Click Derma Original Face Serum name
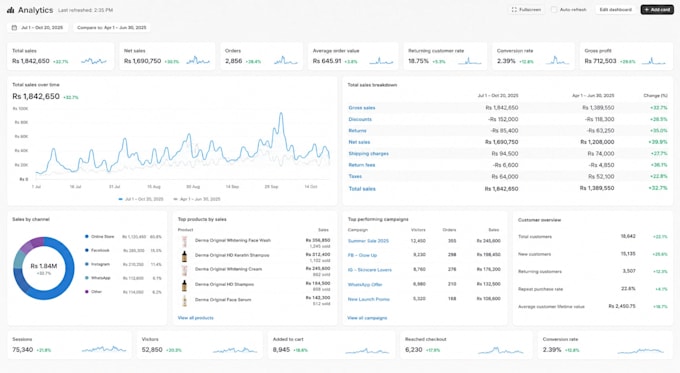Viewport: 680px width, 373px height. click(223, 300)
